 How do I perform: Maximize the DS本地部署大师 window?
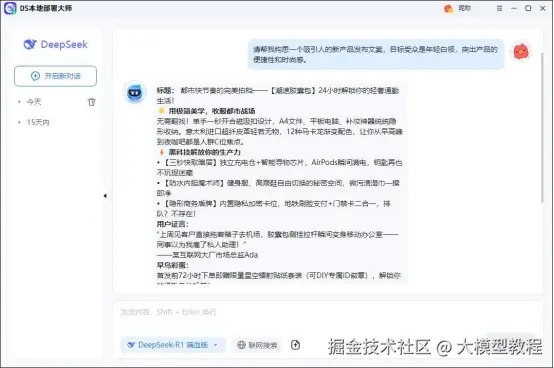pos(528,8)
